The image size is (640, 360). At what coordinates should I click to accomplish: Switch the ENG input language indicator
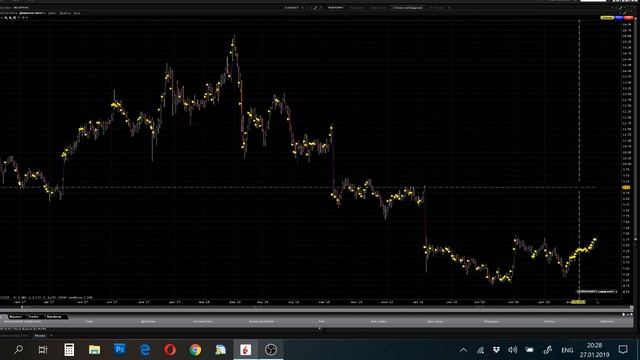tap(567, 350)
